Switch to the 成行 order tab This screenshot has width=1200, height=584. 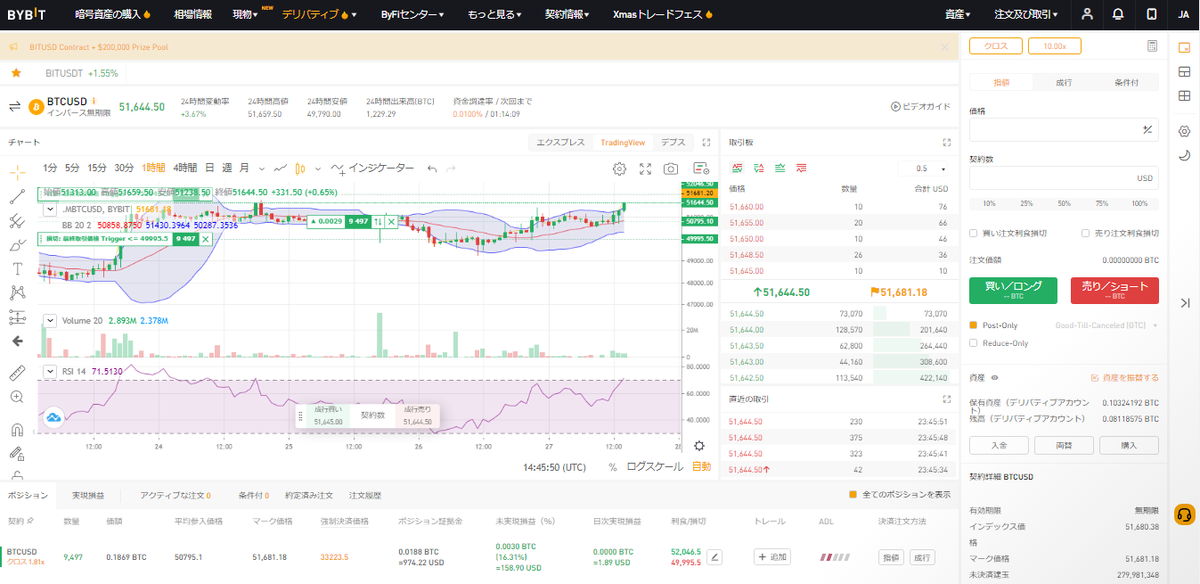point(1063,82)
